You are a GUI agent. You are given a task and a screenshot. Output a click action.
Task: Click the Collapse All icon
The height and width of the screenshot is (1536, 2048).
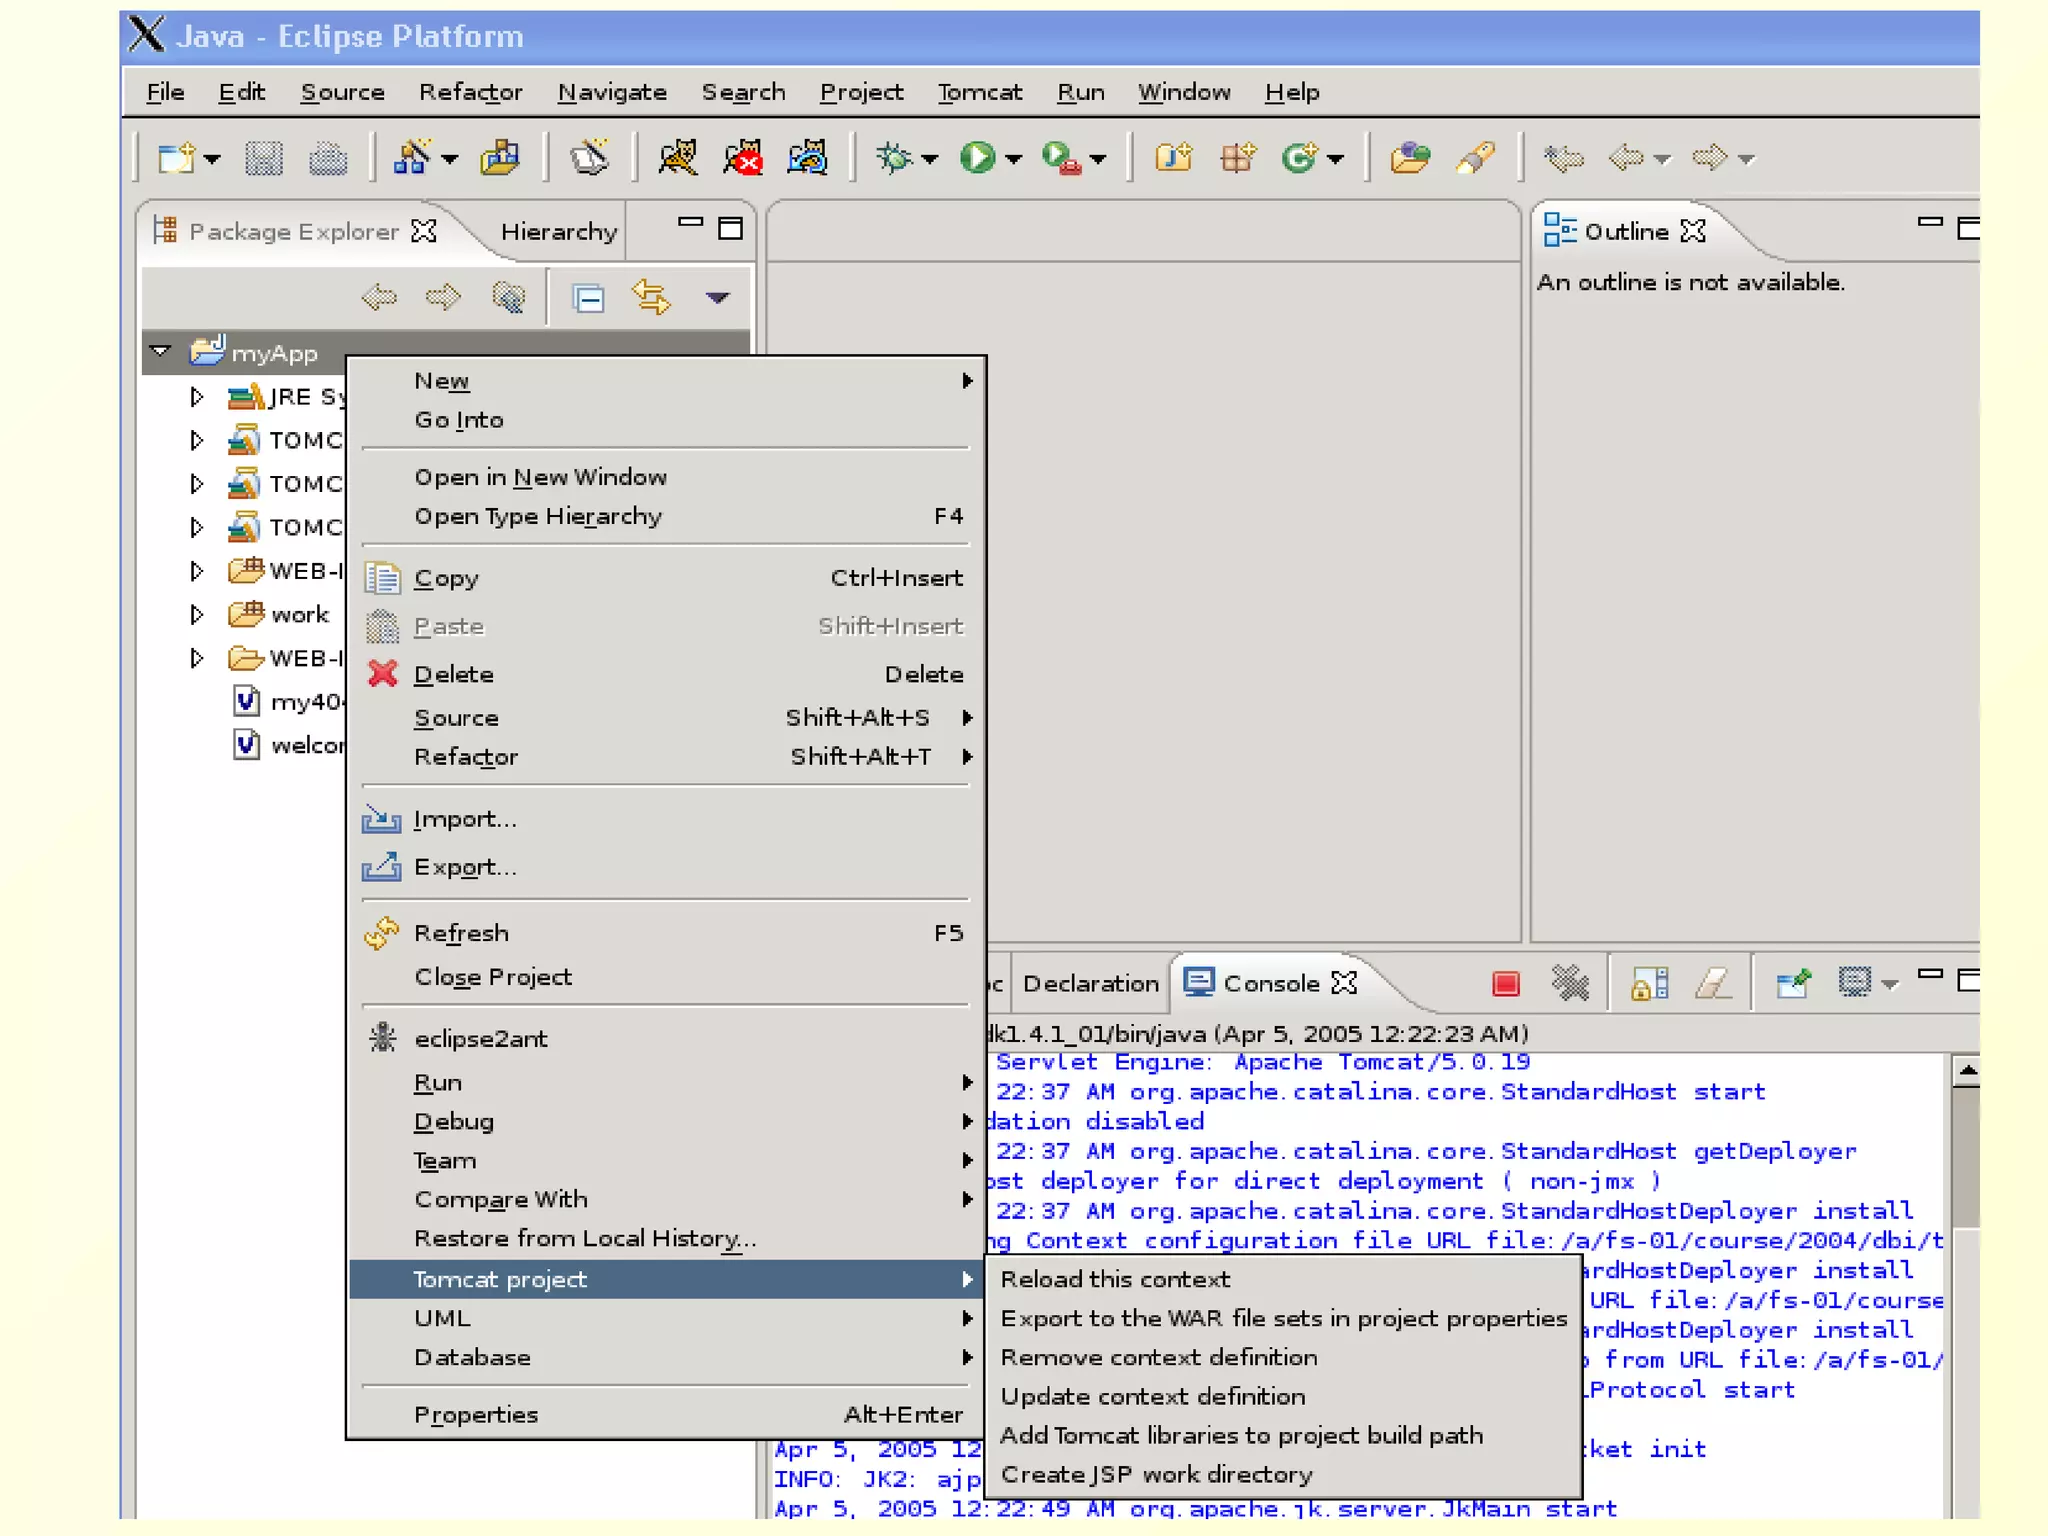(588, 298)
